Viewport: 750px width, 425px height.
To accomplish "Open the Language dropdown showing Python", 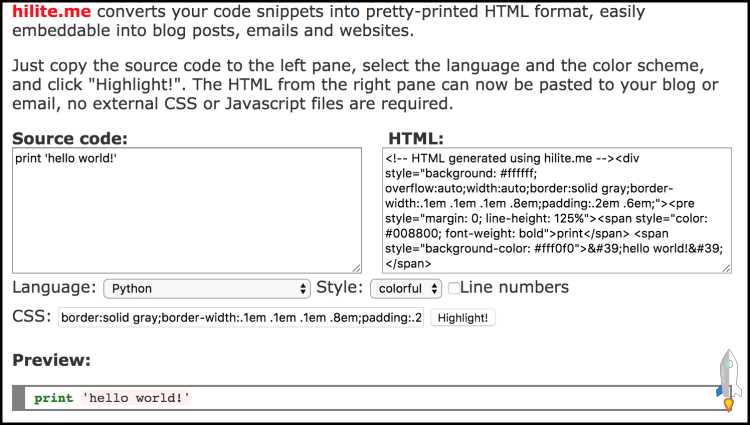I will click(207, 288).
